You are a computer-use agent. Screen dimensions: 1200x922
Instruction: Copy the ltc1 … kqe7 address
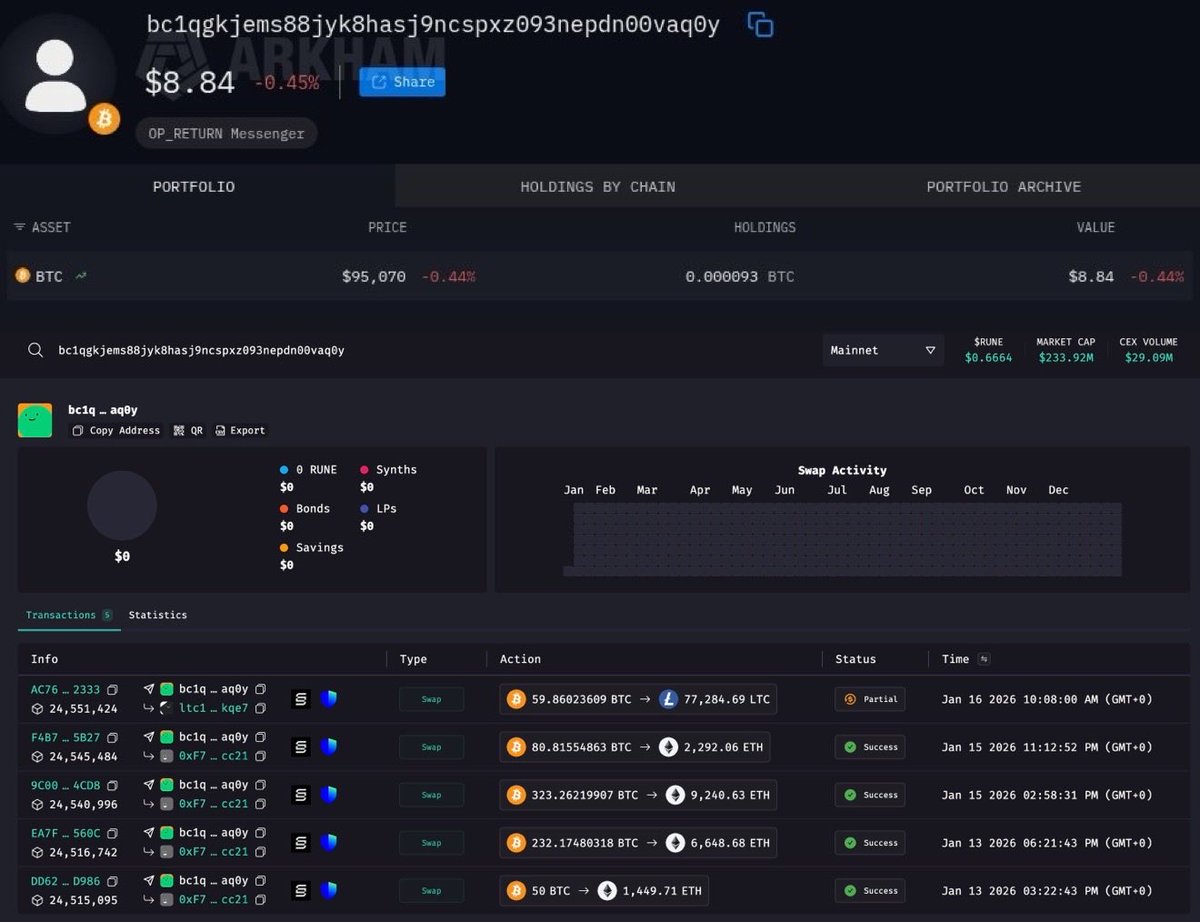(x=260, y=708)
